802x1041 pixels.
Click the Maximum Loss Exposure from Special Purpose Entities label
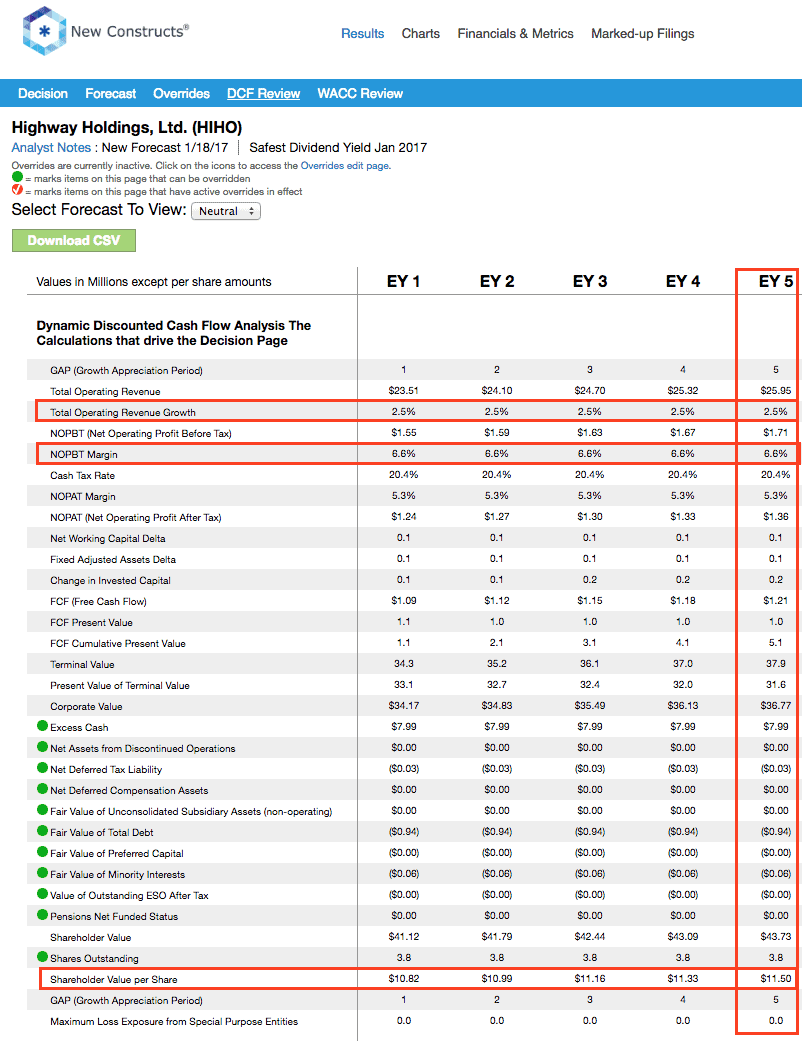point(174,1021)
